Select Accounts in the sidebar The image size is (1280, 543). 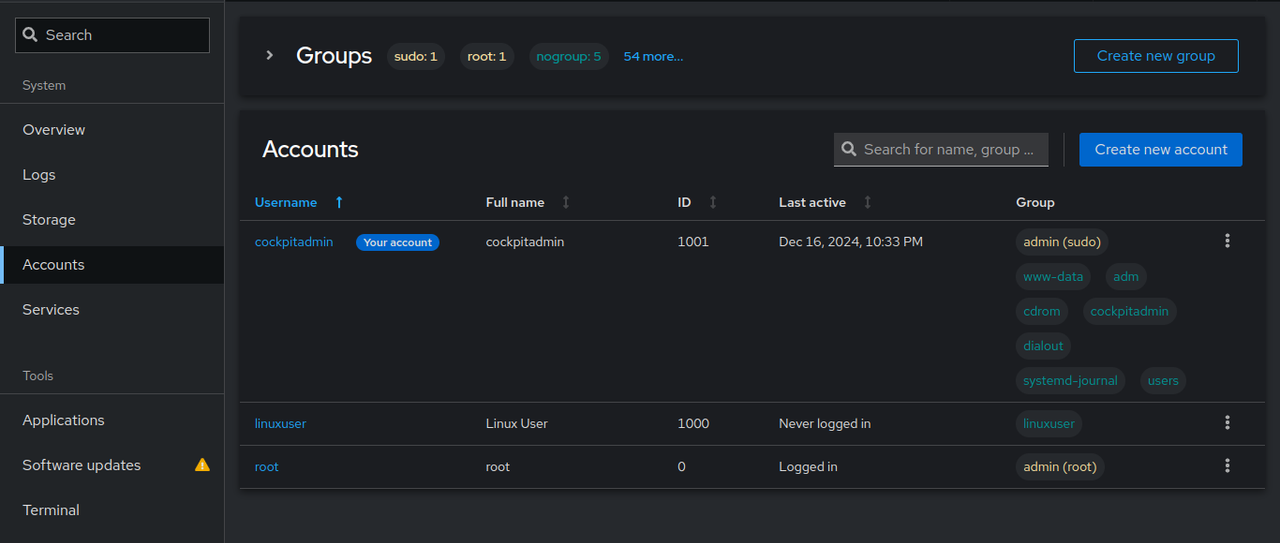tap(112, 265)
